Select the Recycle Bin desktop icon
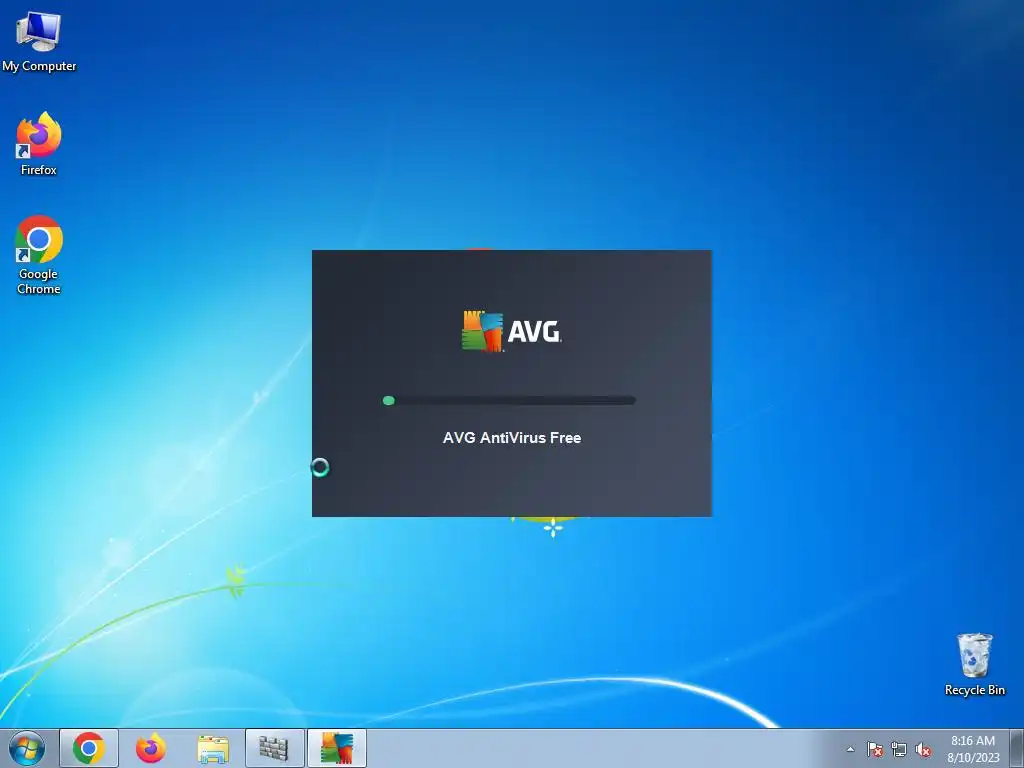Screen dimensions: 1024x768 click(x=974, y=664)
